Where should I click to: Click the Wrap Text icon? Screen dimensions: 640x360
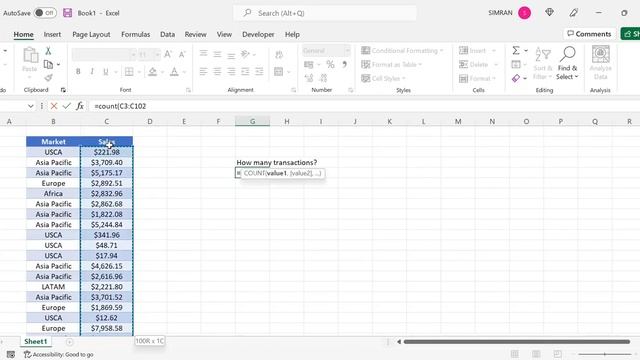pyautogui.click(x=279, y=54)
